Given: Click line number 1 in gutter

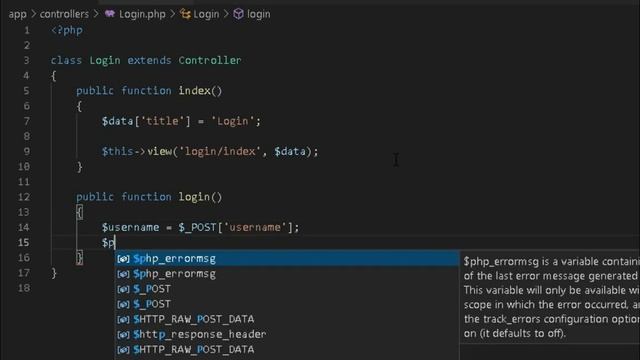Looking at the screenshot, I should (x=27, y=30).
